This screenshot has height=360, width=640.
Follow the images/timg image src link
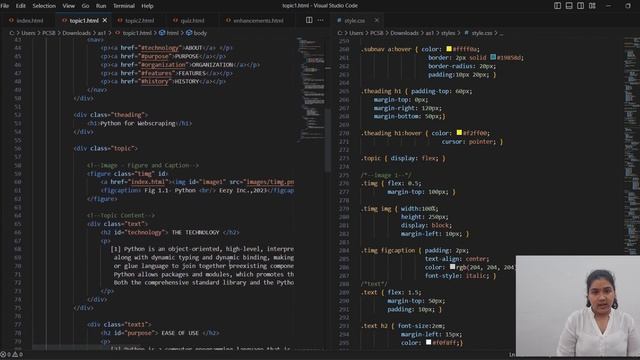[270, 182]
